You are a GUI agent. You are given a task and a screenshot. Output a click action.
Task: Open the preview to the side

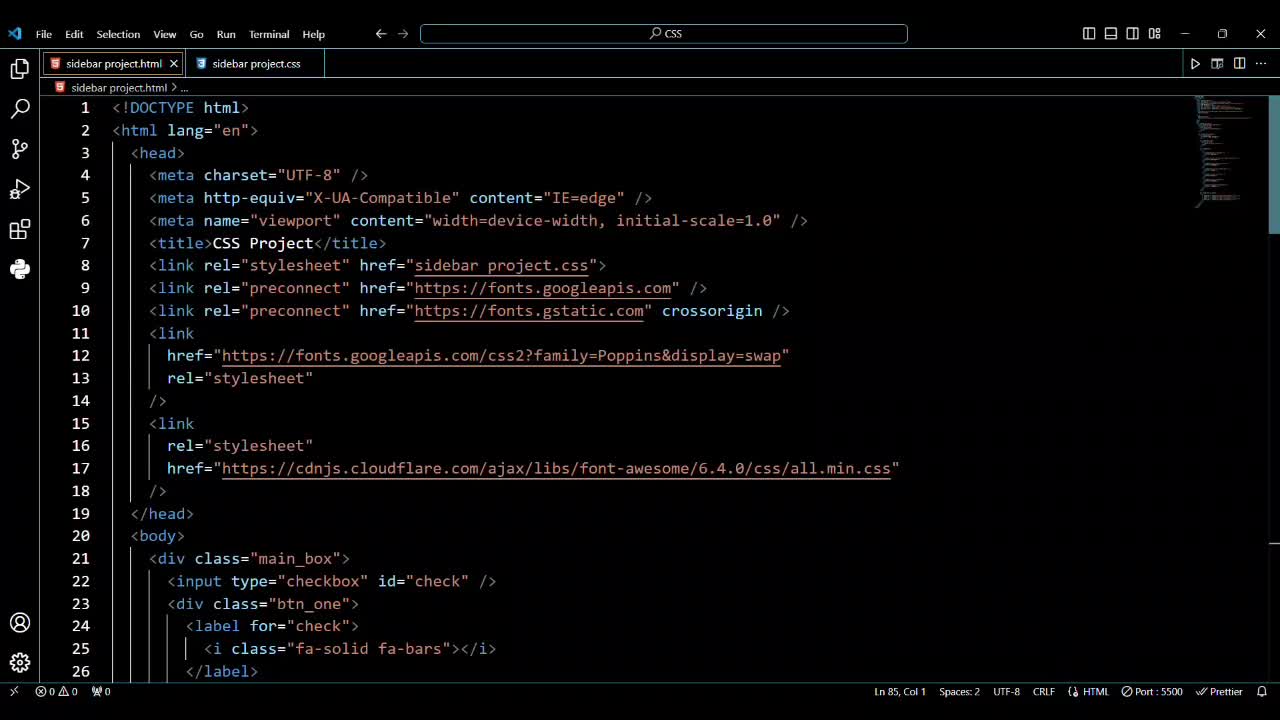[x=1217, y=64]
